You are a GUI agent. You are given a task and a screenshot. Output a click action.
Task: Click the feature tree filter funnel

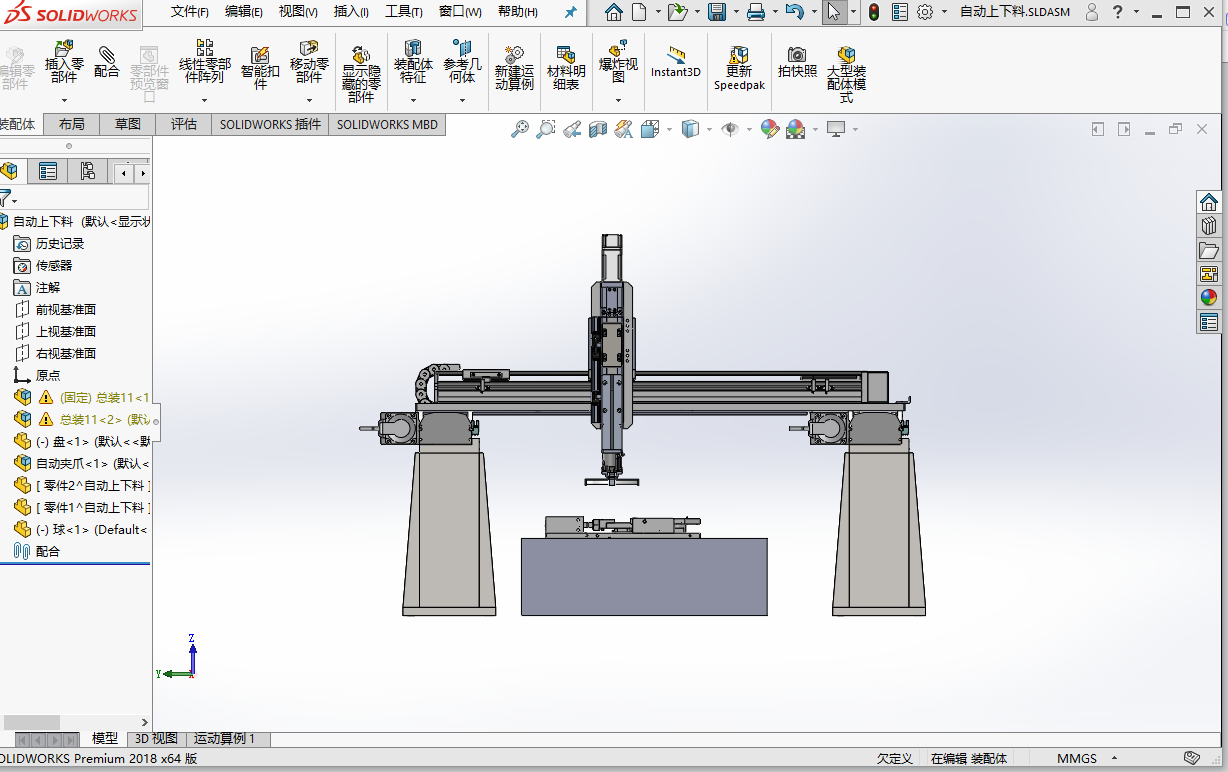pyautogui.click(x=6, y=198)
